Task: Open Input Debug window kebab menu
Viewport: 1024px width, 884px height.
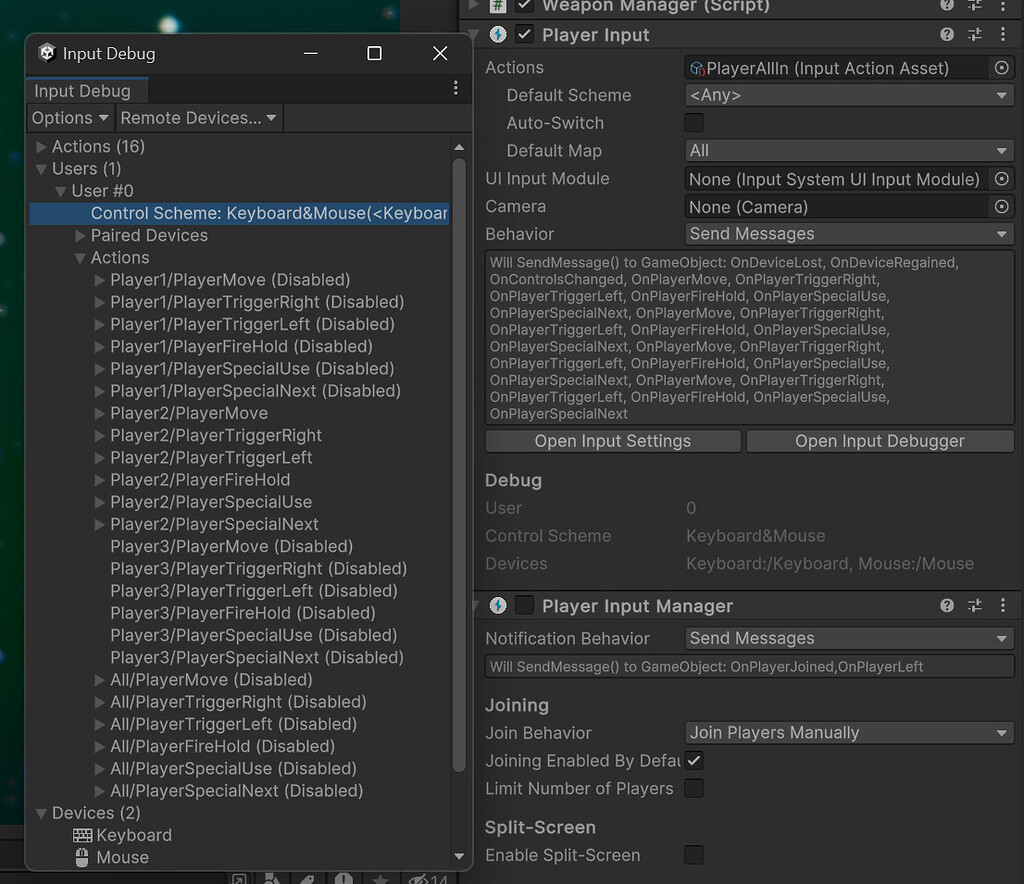Action: click(x=455, y=88)
